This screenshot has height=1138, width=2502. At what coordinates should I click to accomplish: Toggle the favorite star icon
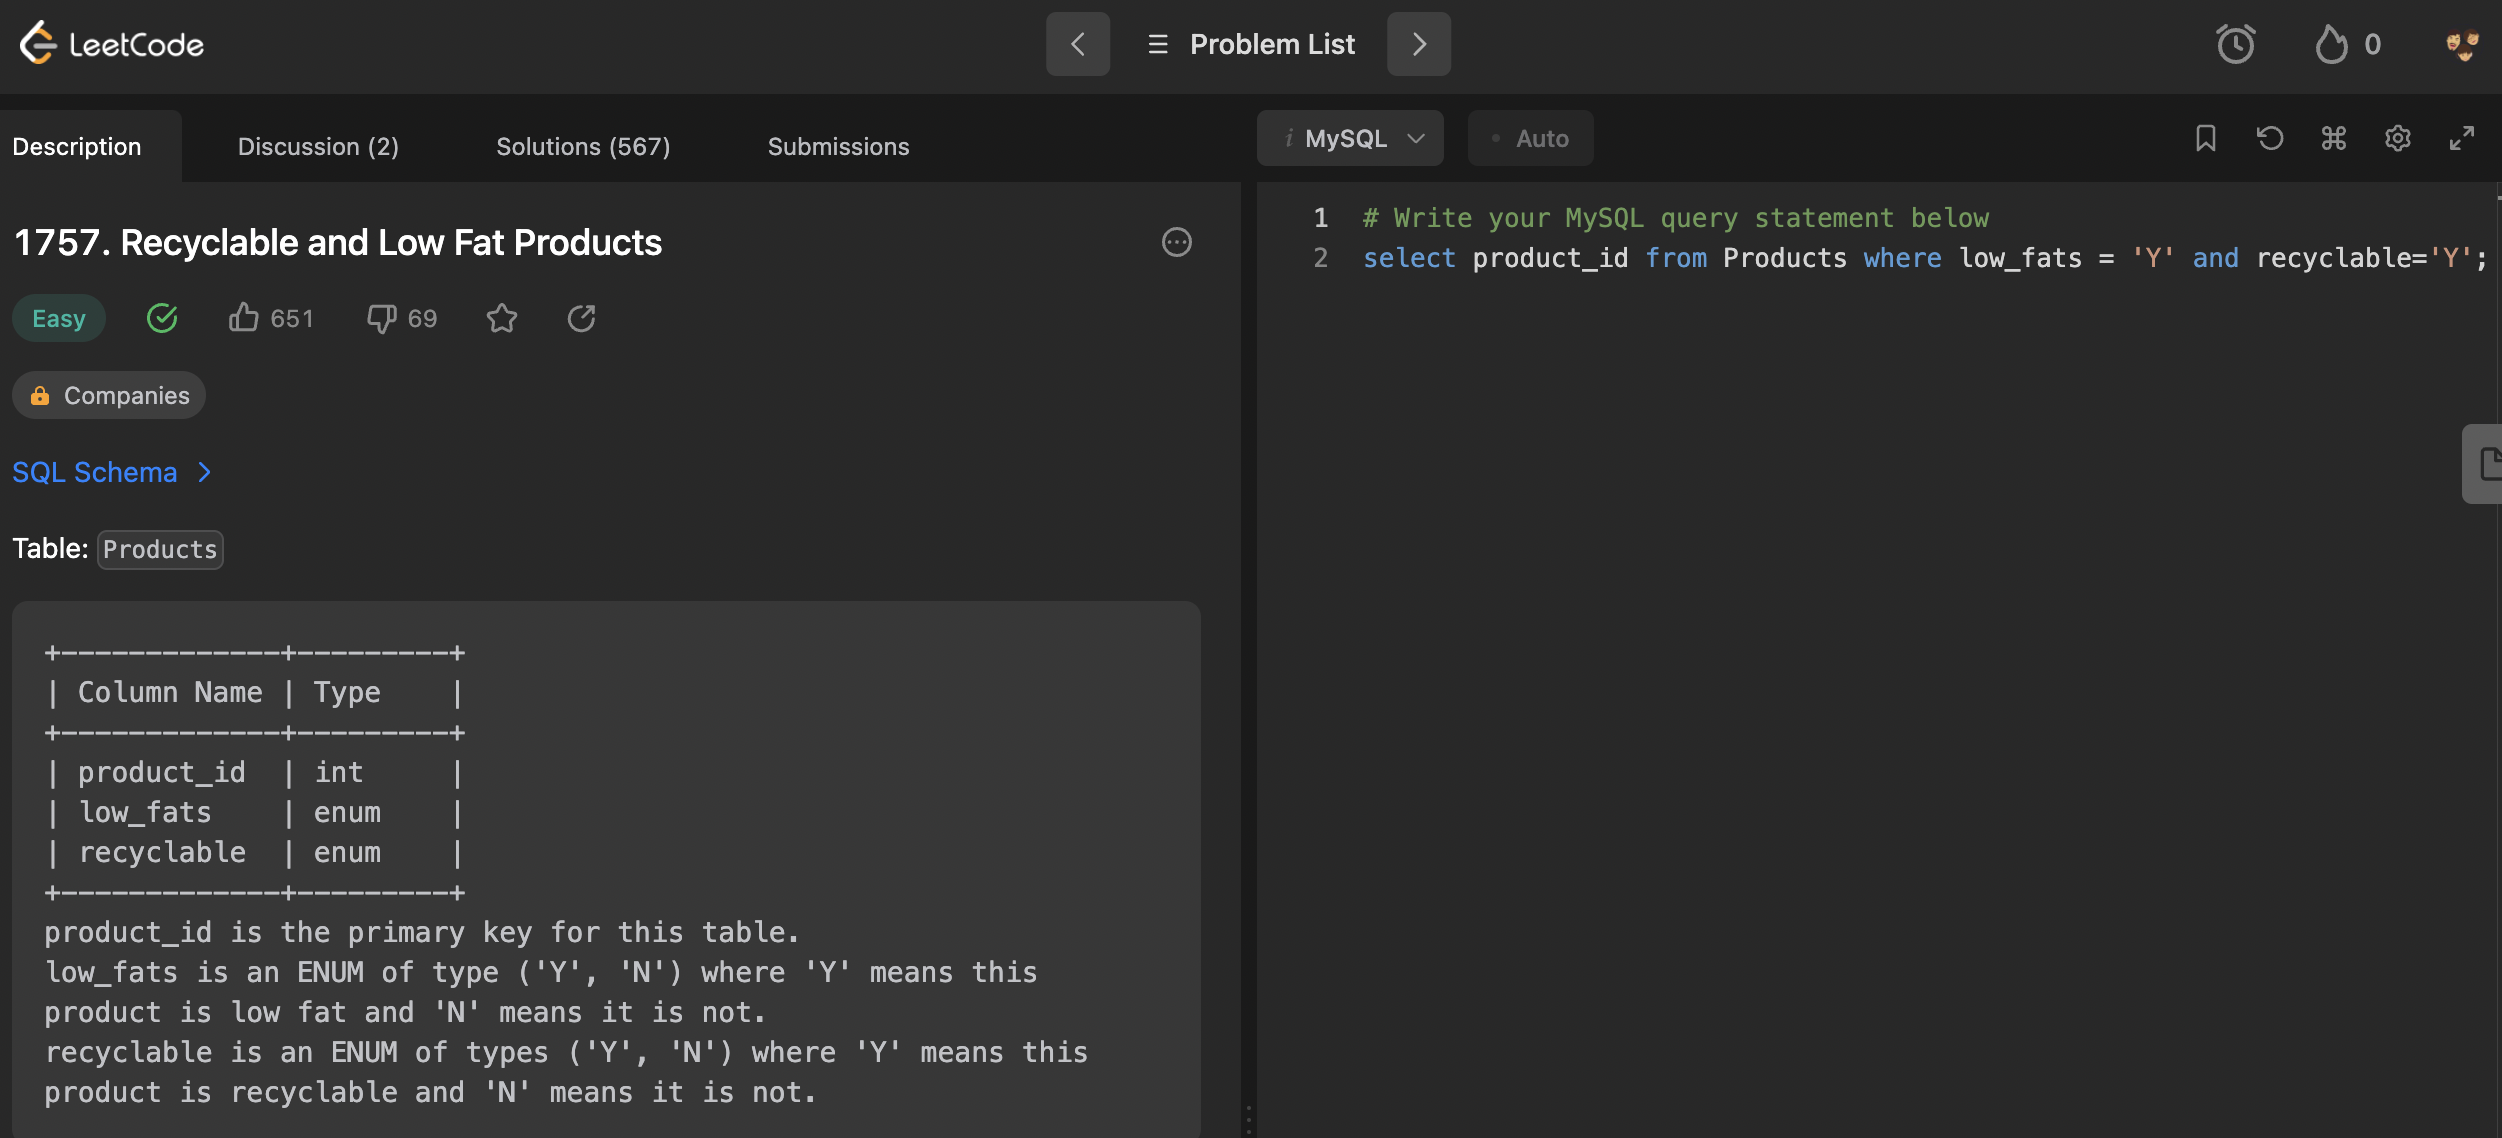502,318
